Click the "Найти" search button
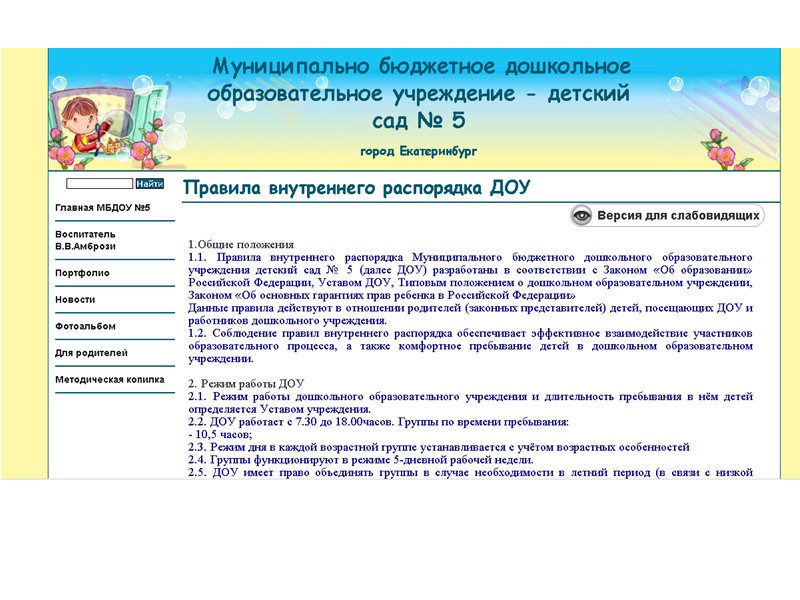 [149, 184]
